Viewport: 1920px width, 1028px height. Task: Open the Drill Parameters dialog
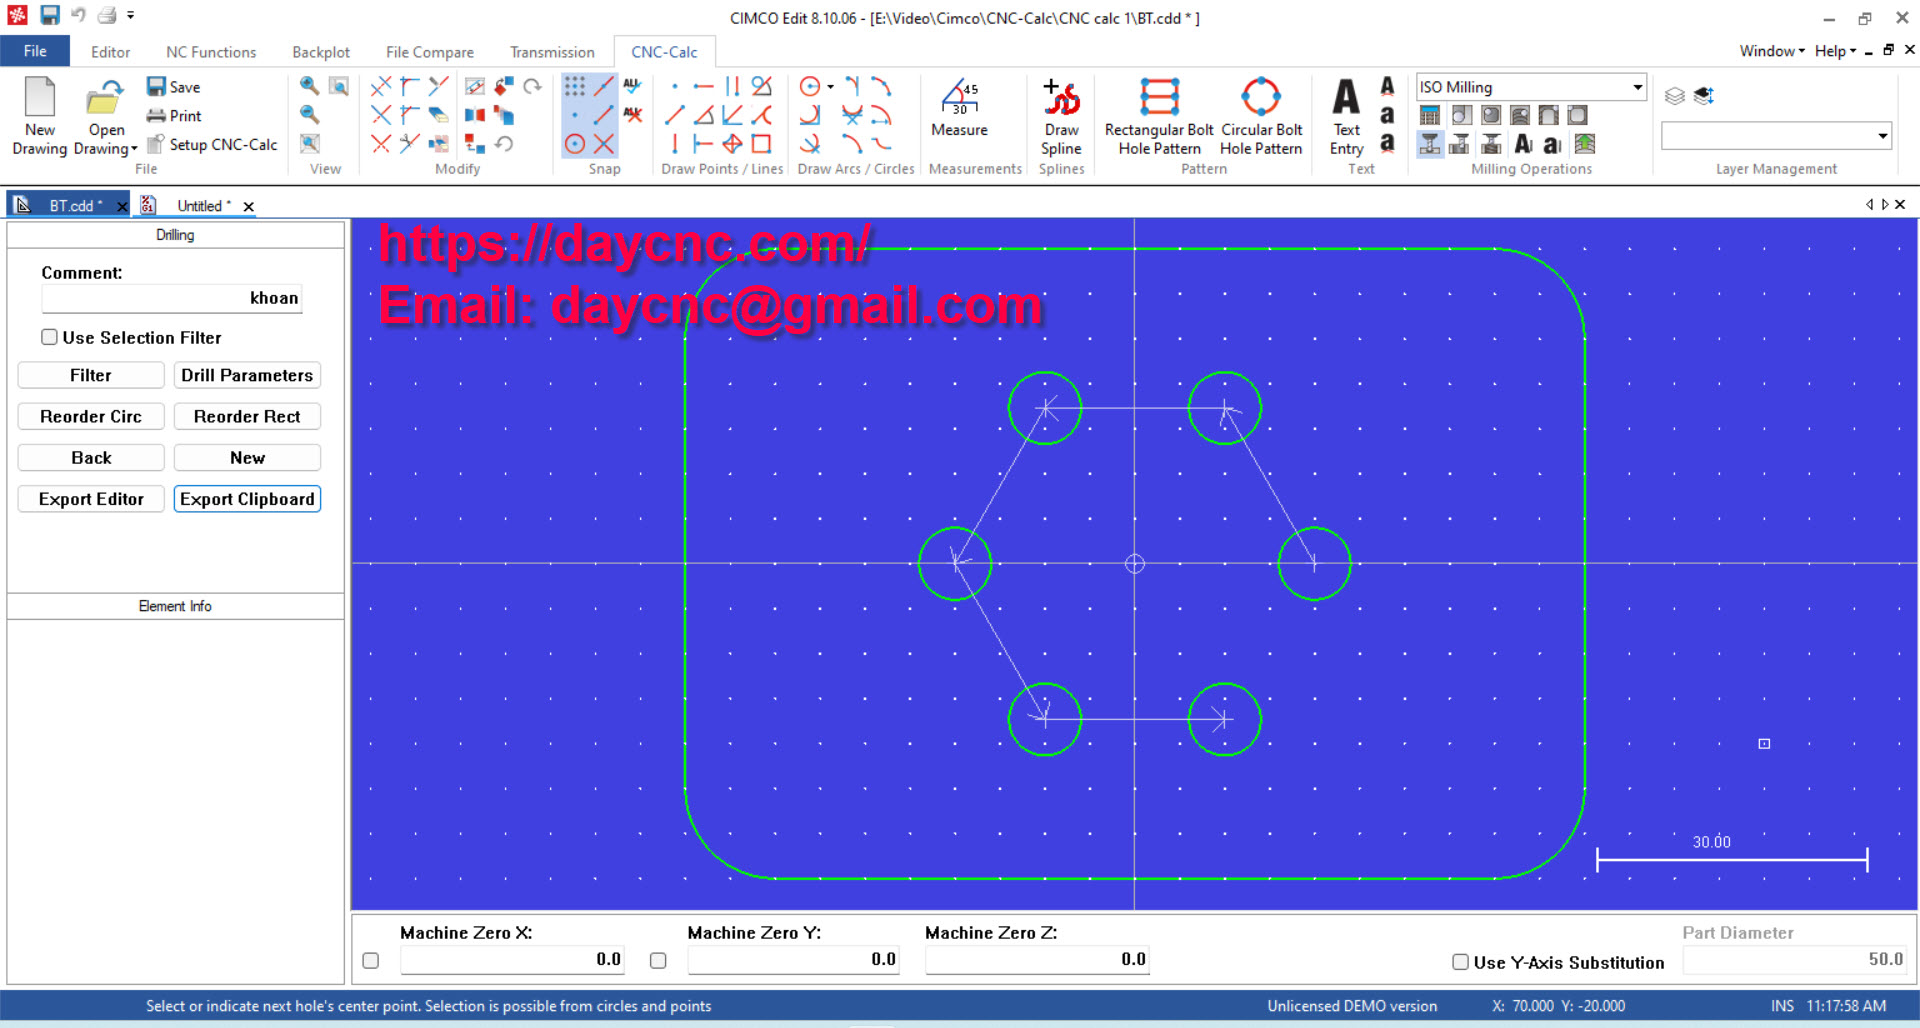[x=247, y=375]
